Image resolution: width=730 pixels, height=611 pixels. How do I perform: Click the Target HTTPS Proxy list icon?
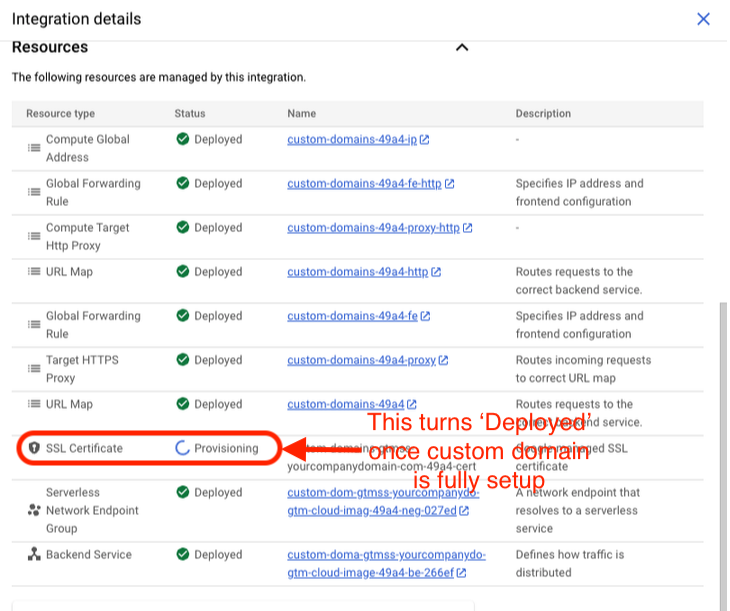pyautogui.click(x=34, y=369)
